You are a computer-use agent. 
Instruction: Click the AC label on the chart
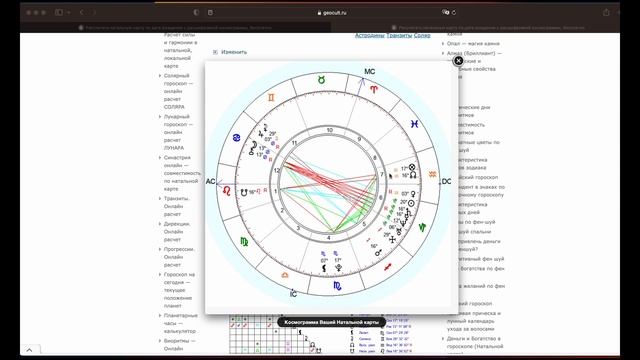(210, 182)
